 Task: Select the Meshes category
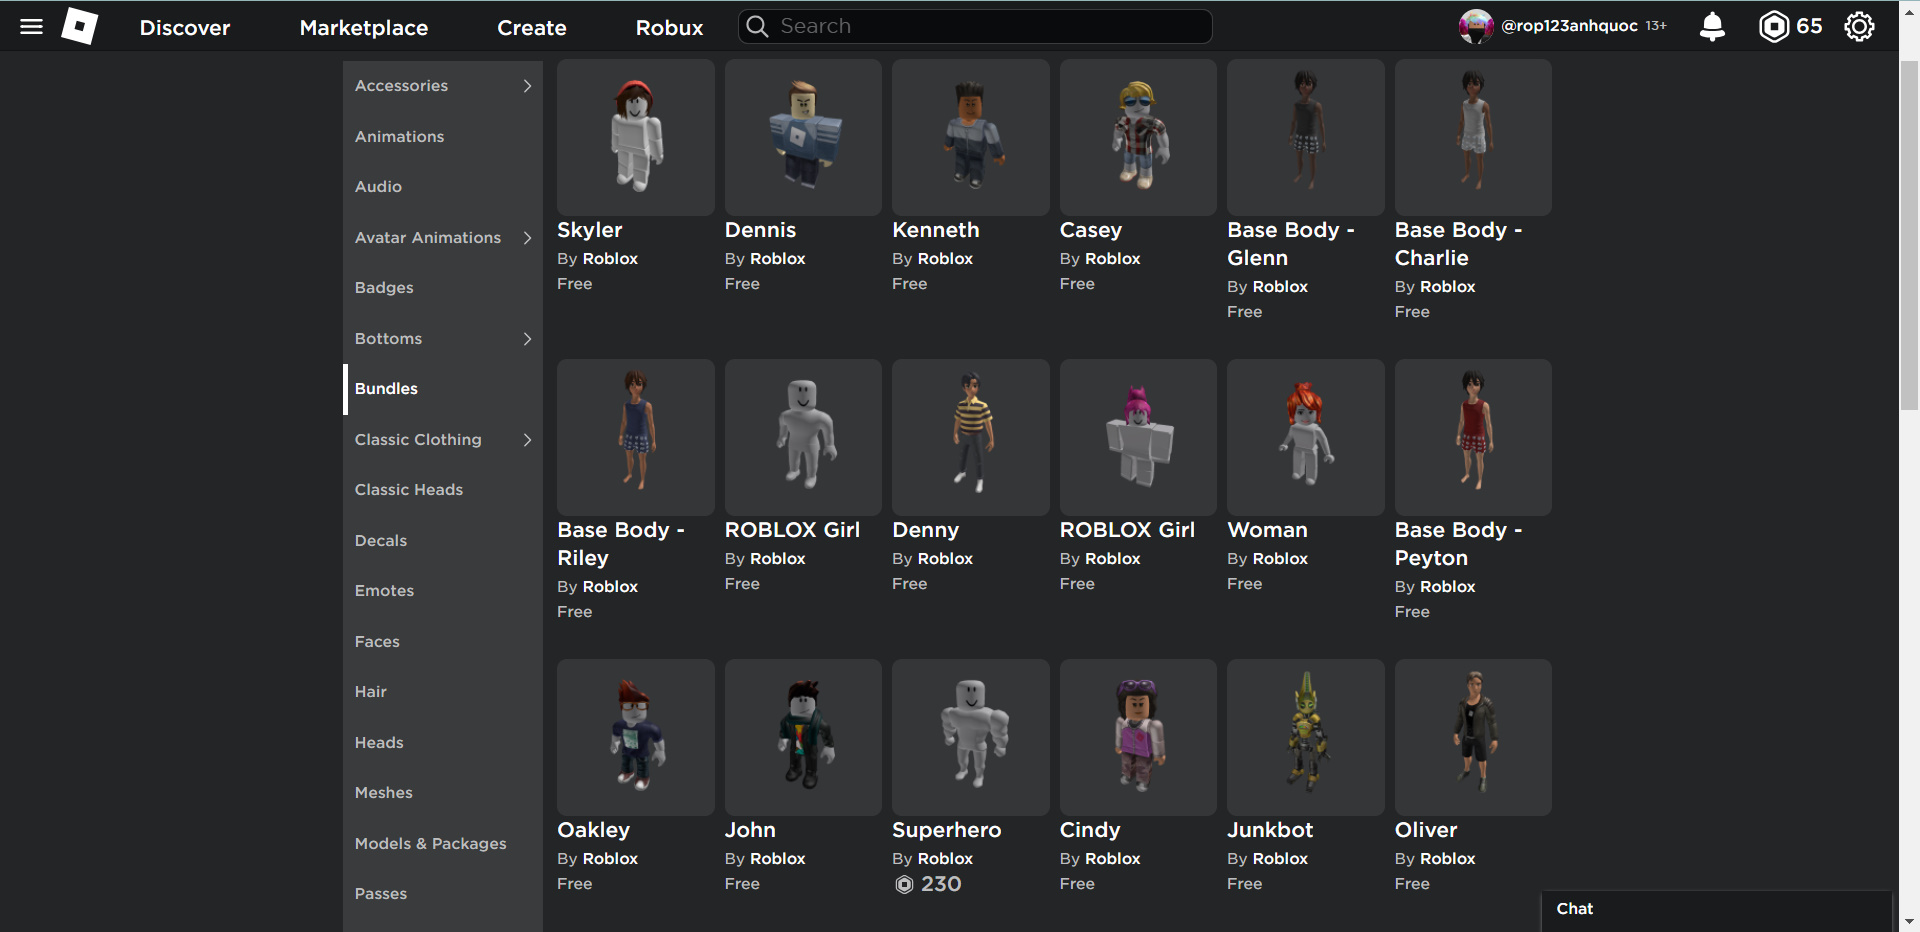[443, 793]
